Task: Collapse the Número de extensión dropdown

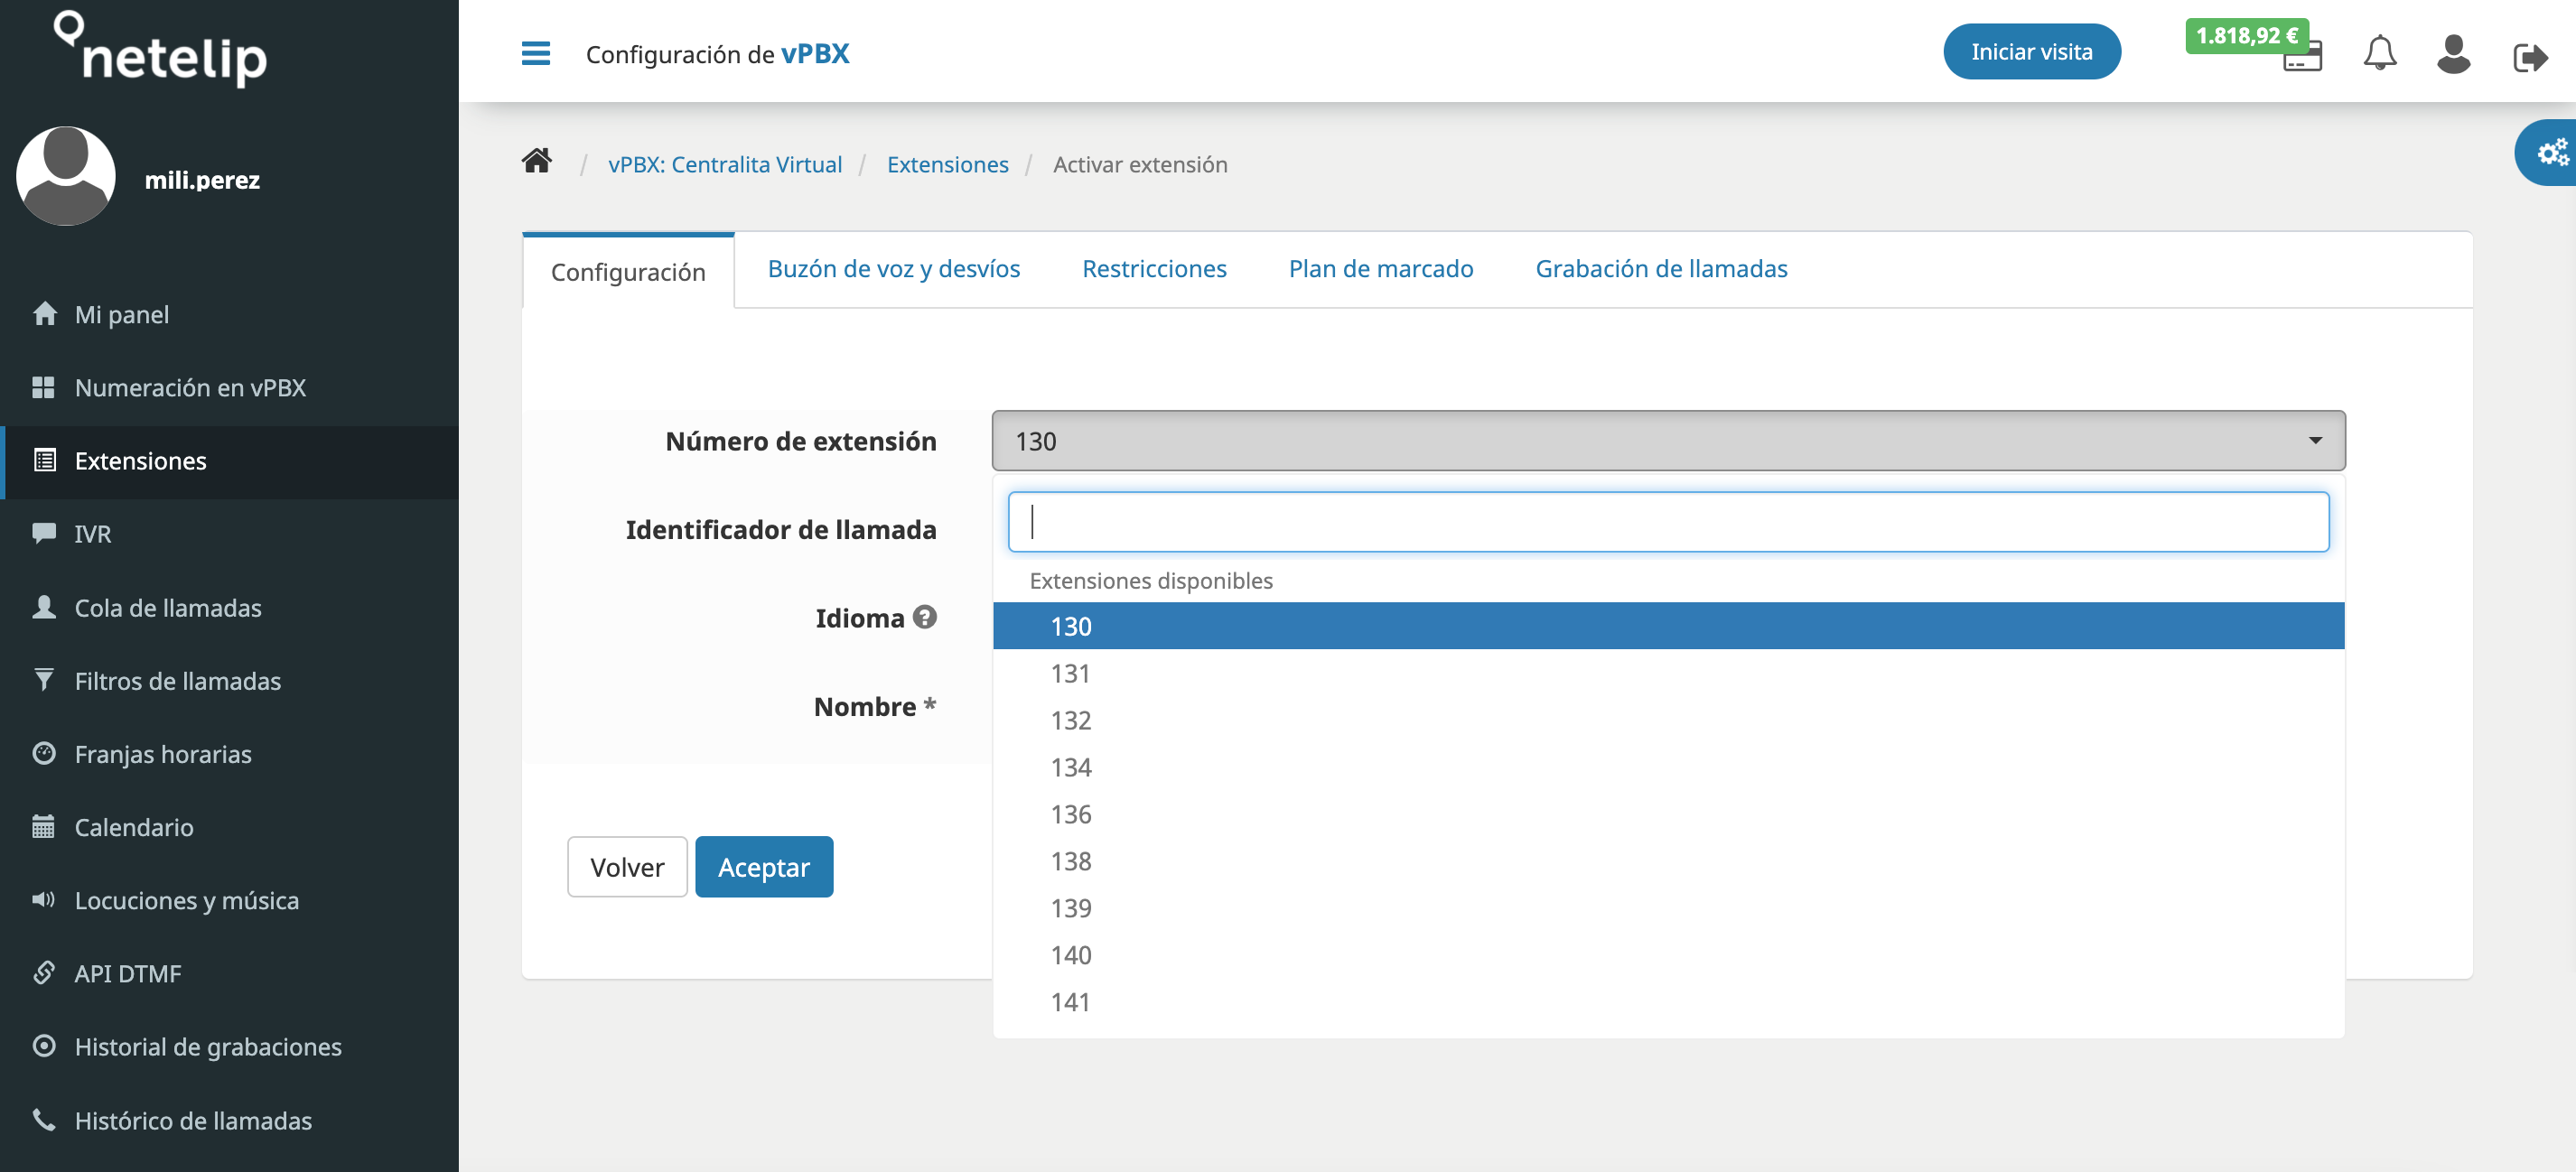Action: (x=1668, y=440)
